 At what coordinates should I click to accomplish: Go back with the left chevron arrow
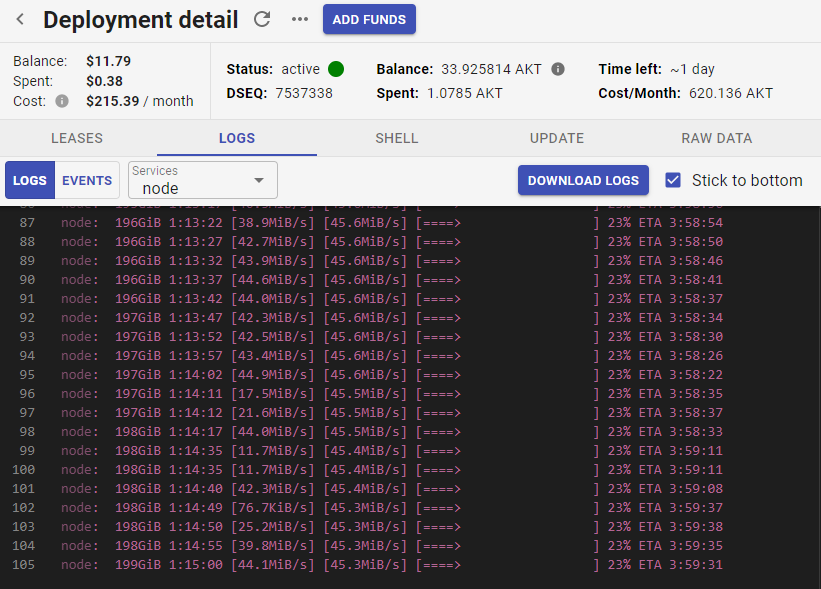pos(20,19)
